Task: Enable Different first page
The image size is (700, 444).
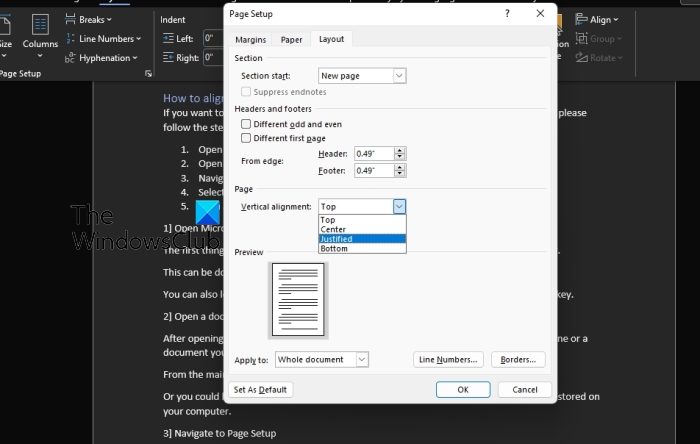Action: [246, 138]
